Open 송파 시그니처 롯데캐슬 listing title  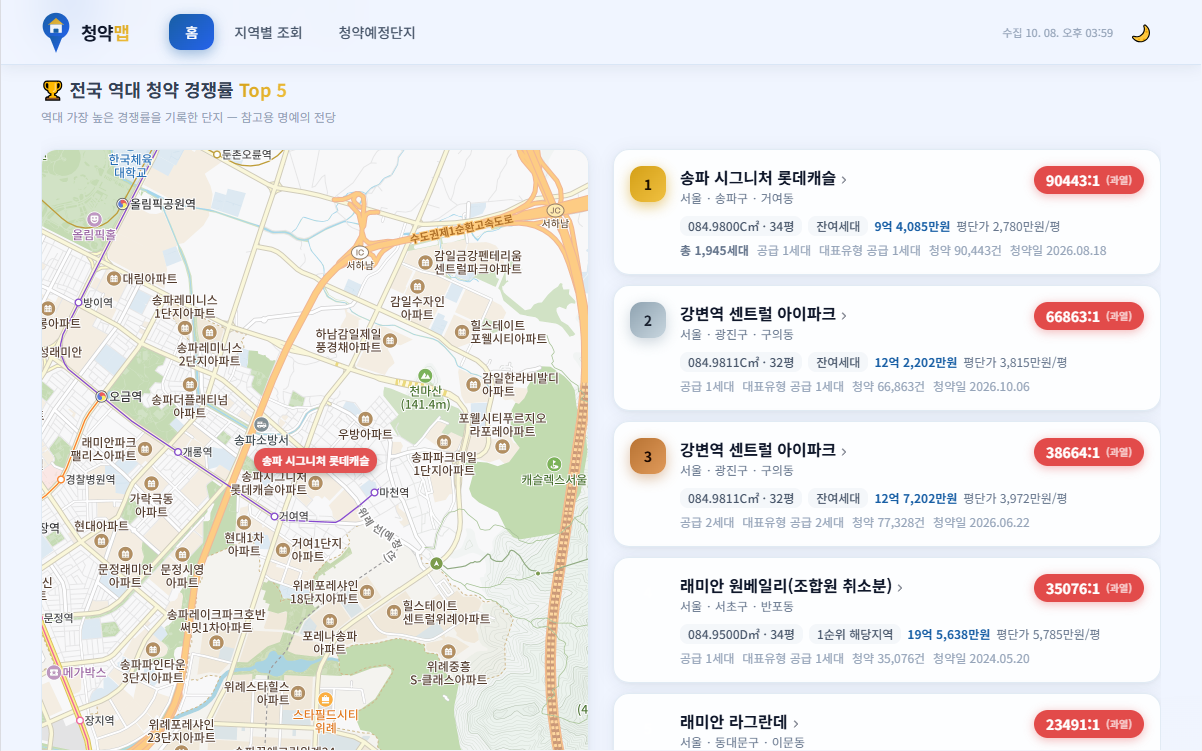click(x=757, y=178)
